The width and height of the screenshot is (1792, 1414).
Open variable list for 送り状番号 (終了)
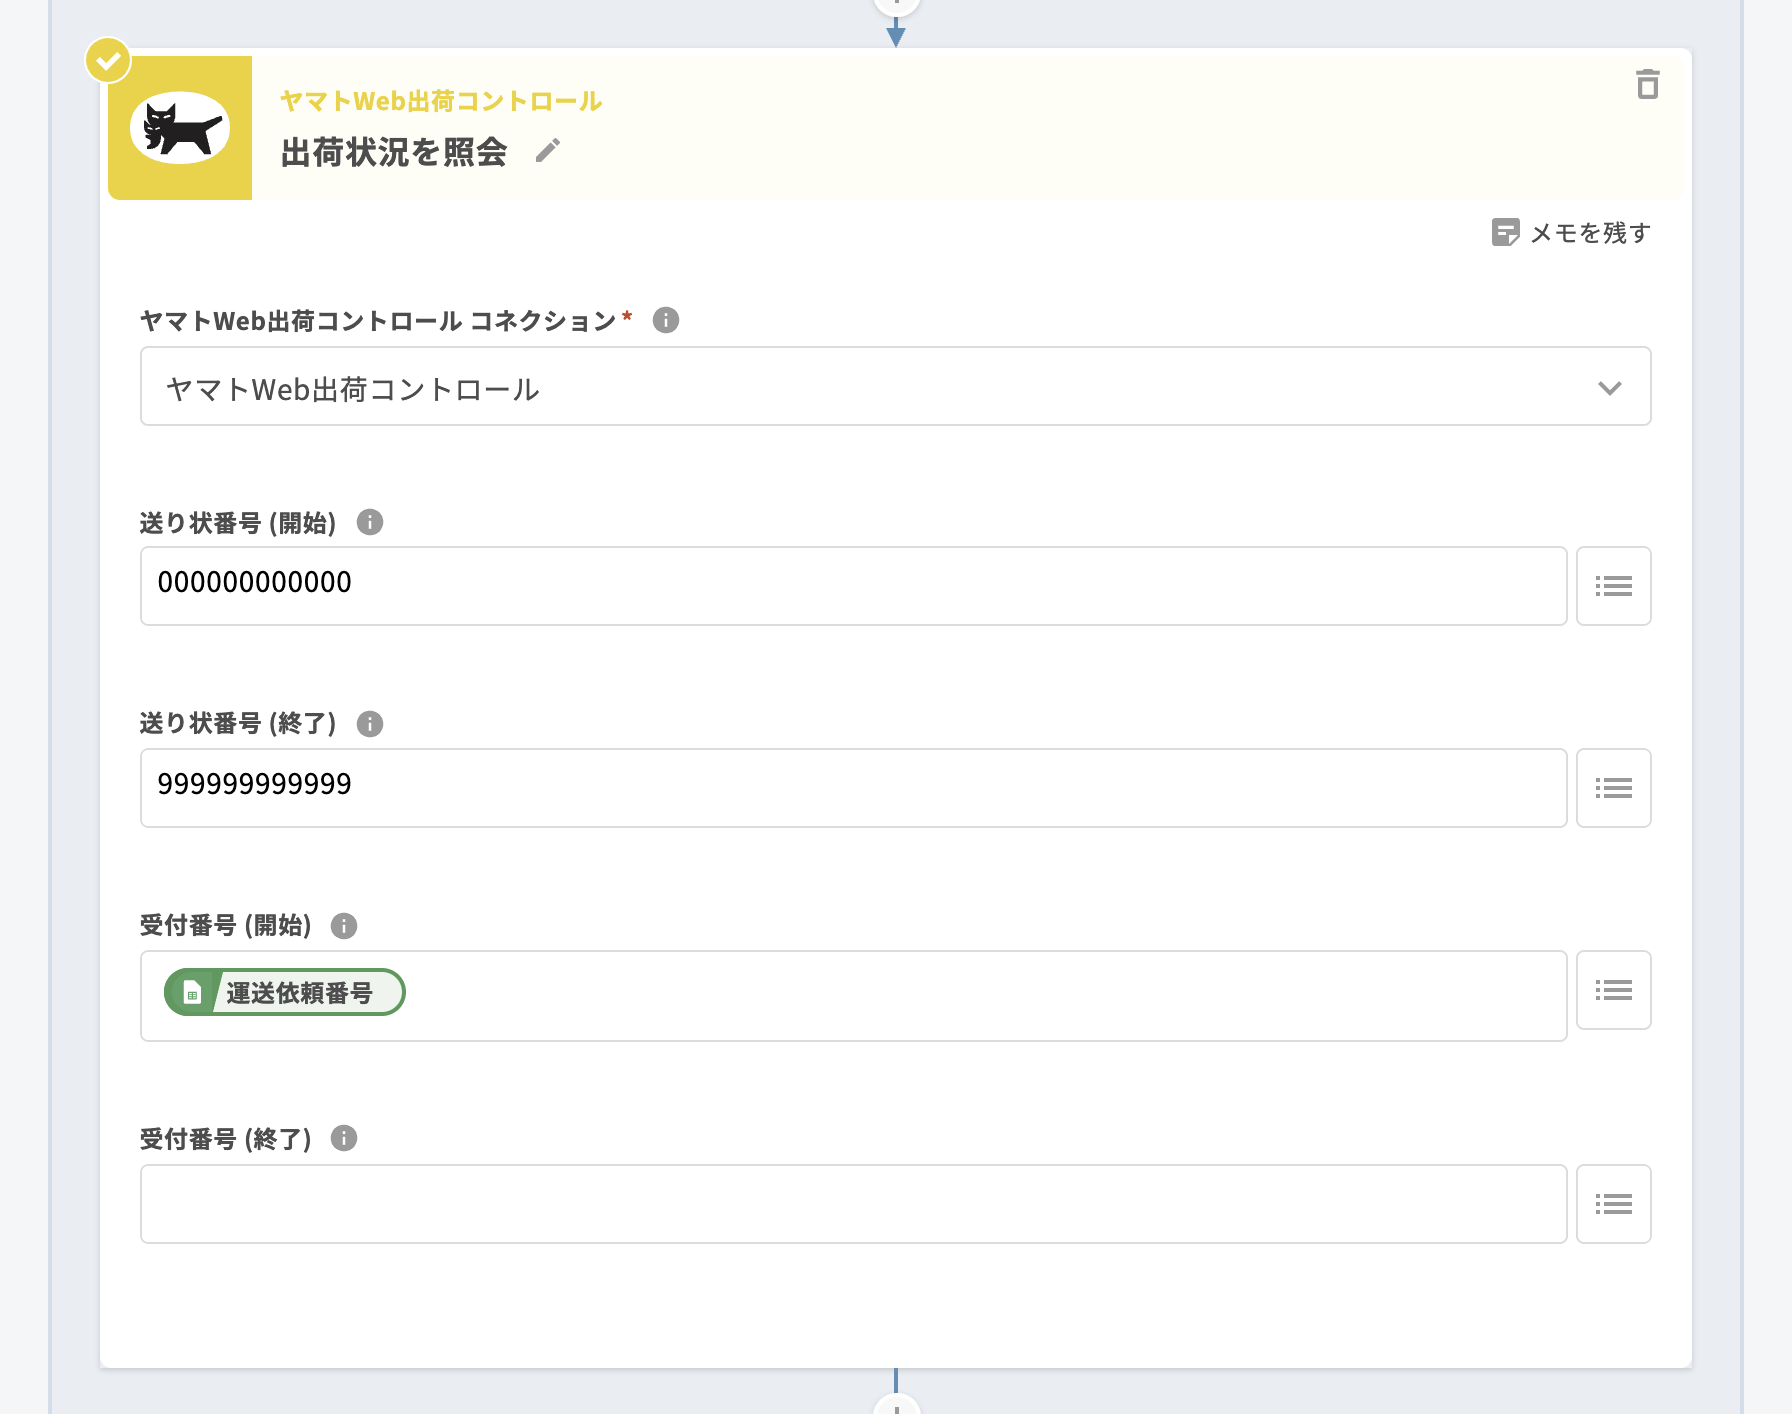pos(1614,788)
